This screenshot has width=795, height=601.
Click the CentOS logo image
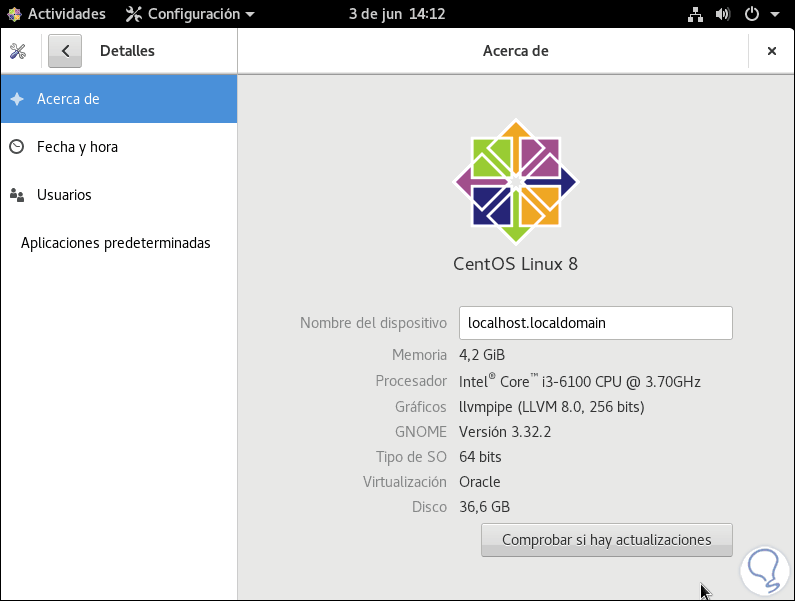516,182
